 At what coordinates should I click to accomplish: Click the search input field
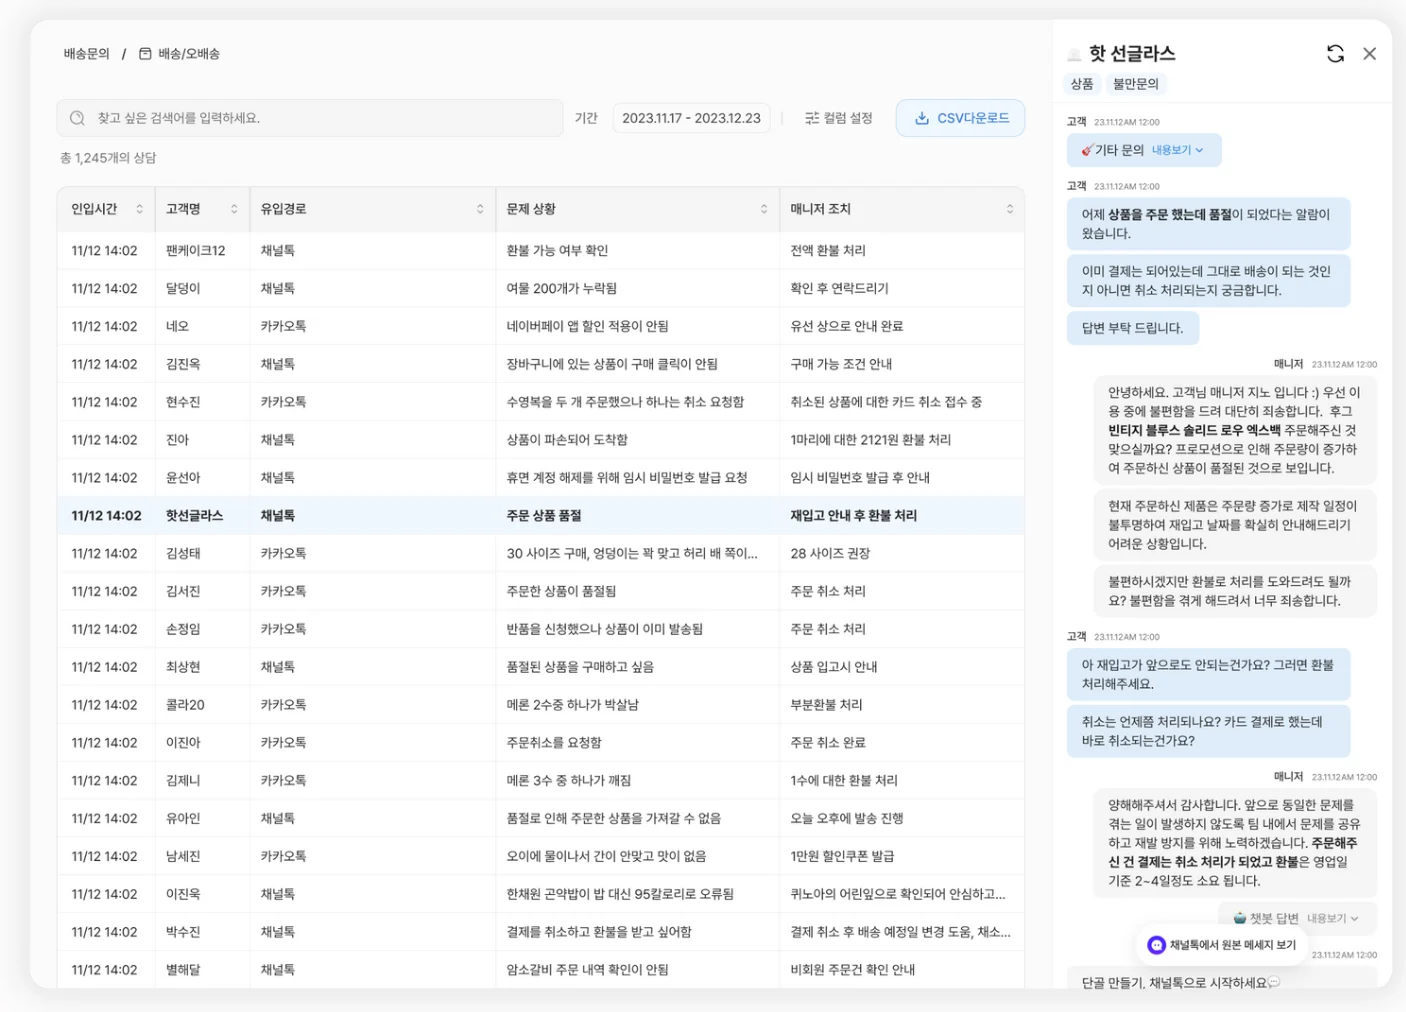320,118
